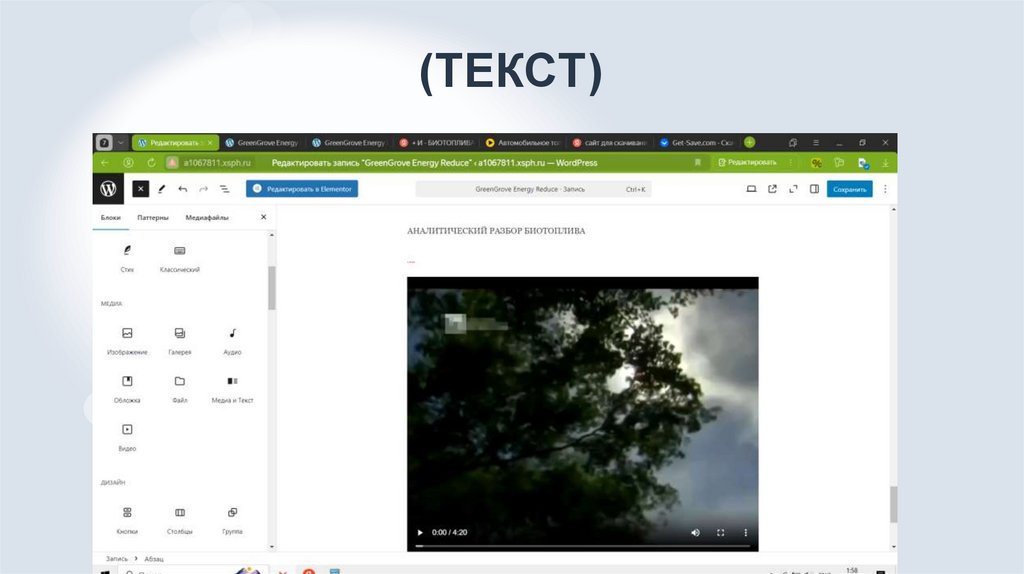Open the Get-Save.com browser tab
This screenshot has width=1024, height=574.
tap(697, 142)
